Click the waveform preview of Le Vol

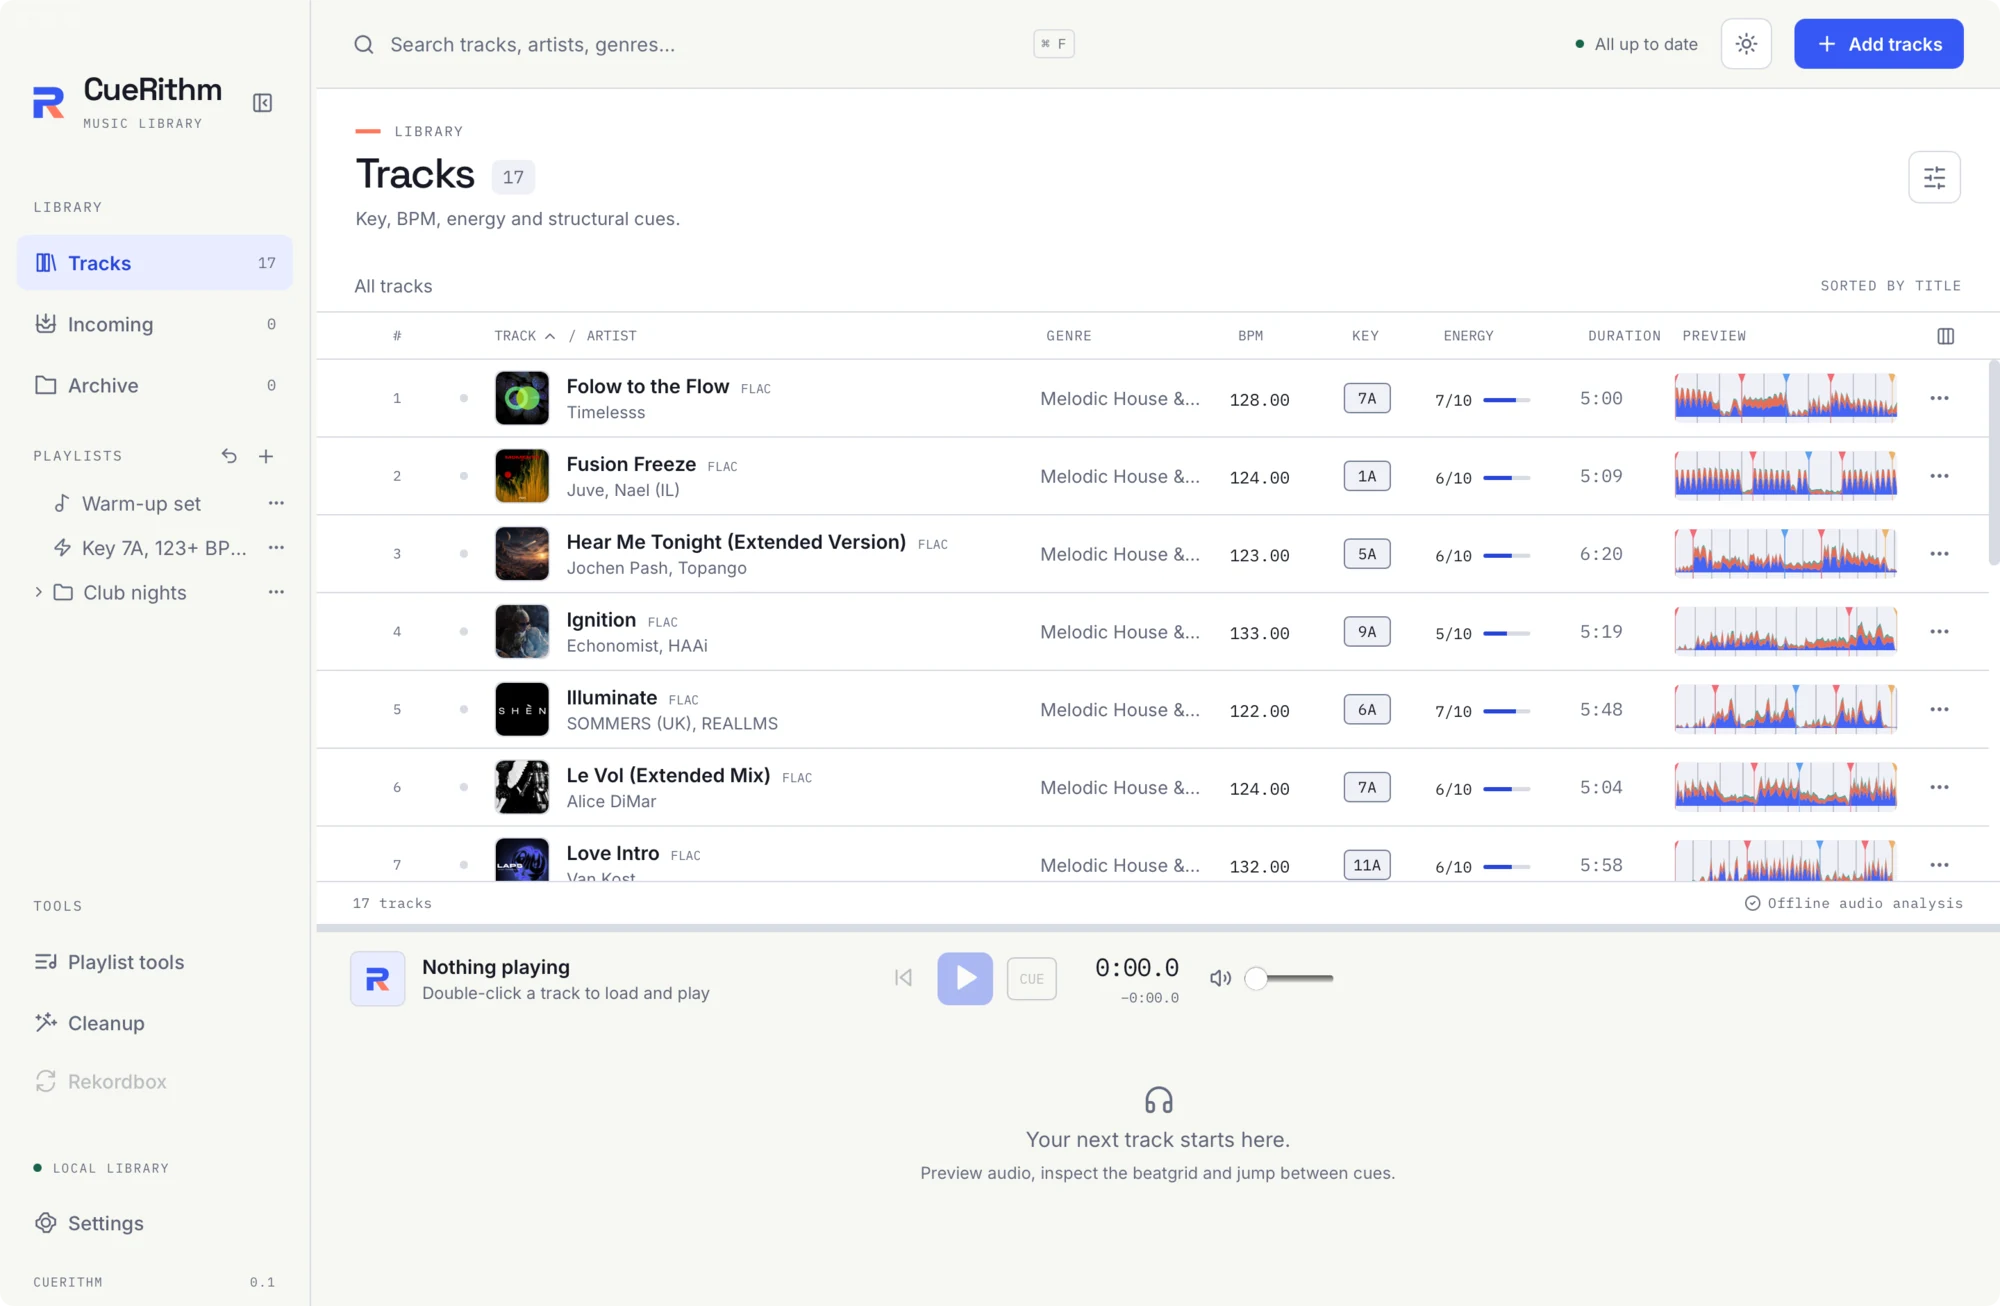pyautogui.click(x=1785, y=787)
